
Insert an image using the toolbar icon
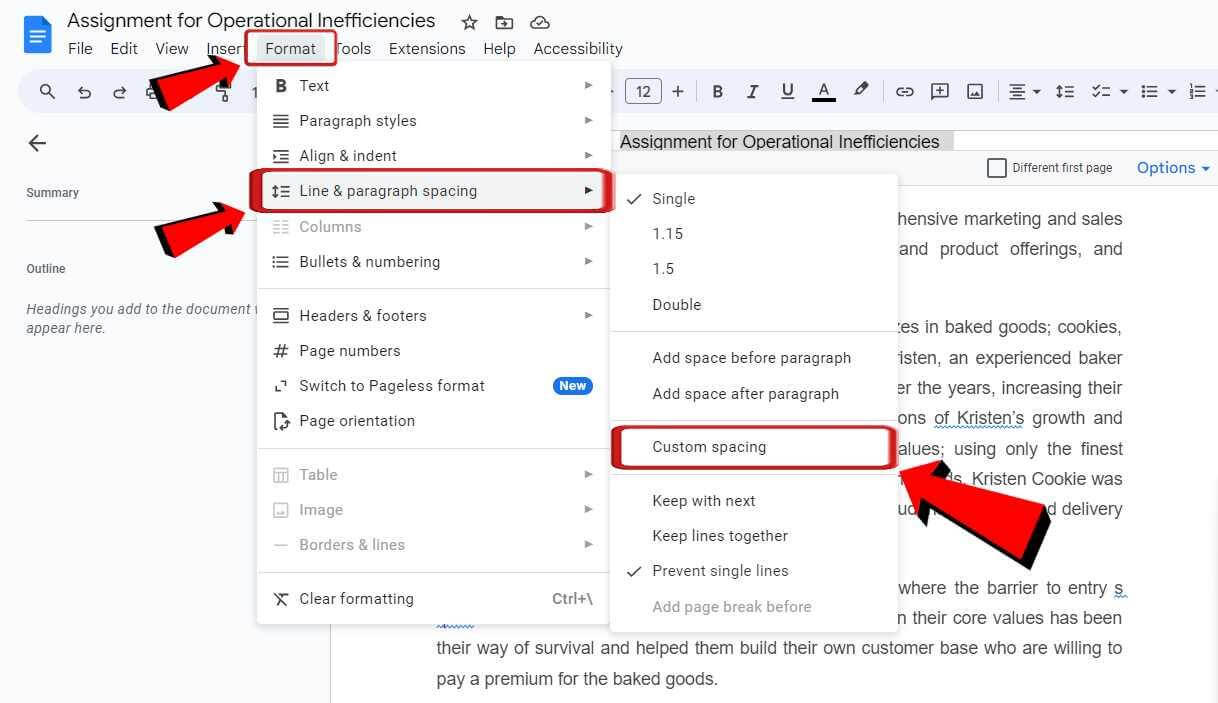pyautogui.click(x=974, y=91)
